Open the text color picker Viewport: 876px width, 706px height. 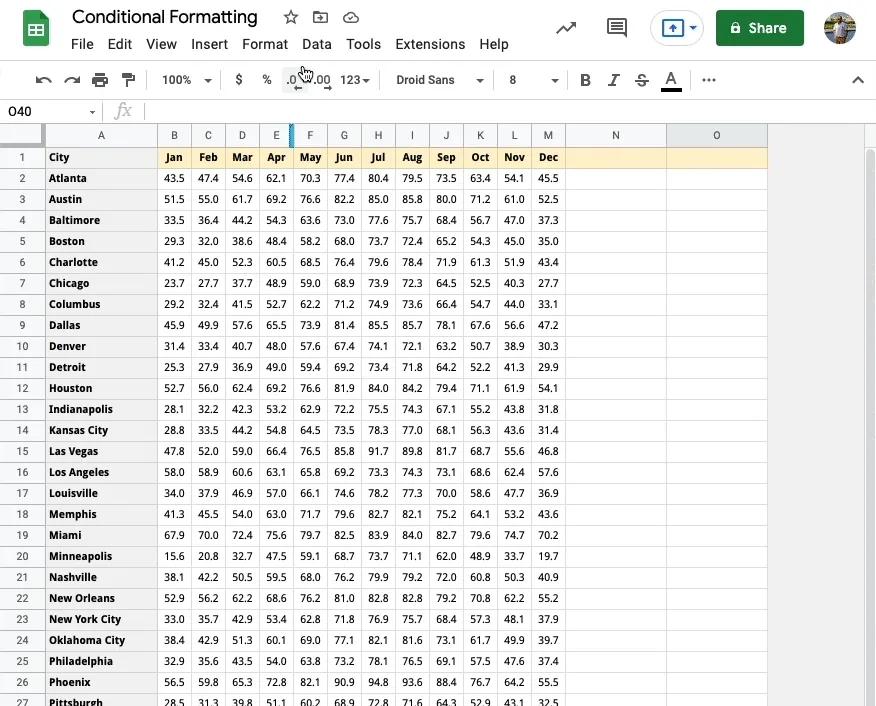671,80
